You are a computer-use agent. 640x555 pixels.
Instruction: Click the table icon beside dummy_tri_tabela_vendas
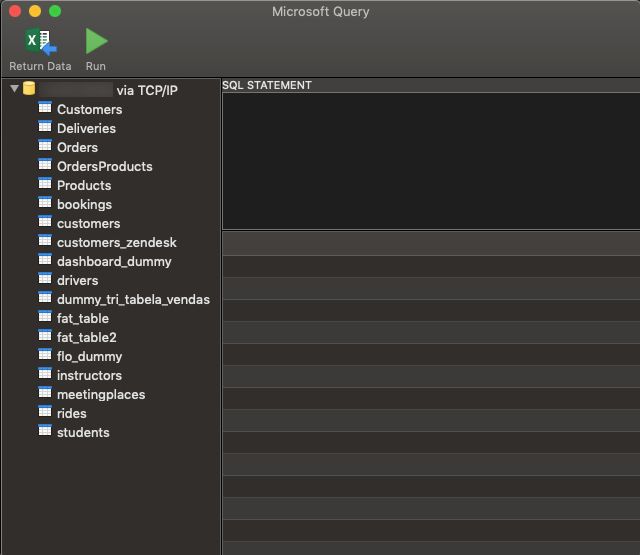45,297
